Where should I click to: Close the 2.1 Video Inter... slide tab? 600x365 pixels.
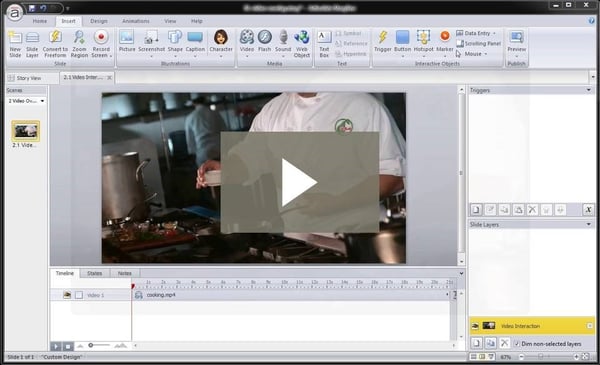pyautogui.click(x=109, y=78)
